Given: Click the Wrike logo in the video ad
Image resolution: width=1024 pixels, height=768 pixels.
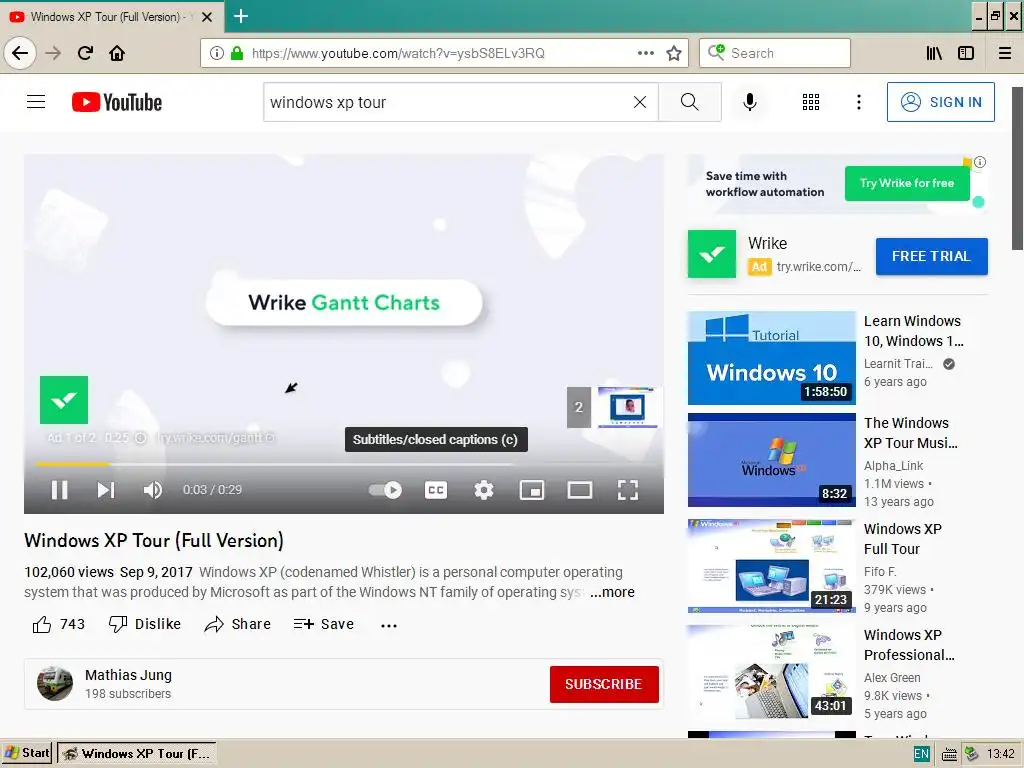Looking at the screenshot, I should (64, 400).
